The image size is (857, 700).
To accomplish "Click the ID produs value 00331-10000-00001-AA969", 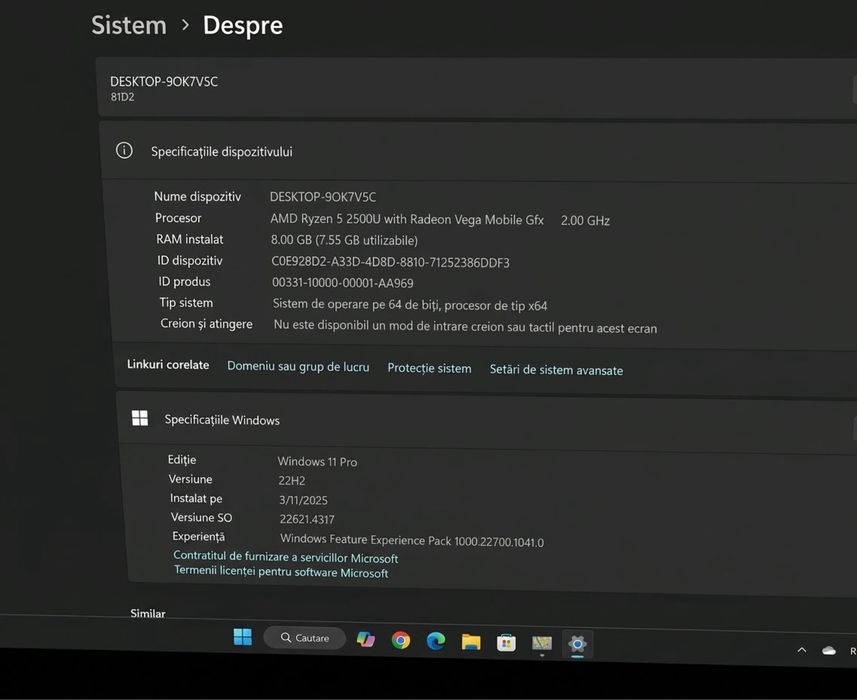I will (343, 283).
